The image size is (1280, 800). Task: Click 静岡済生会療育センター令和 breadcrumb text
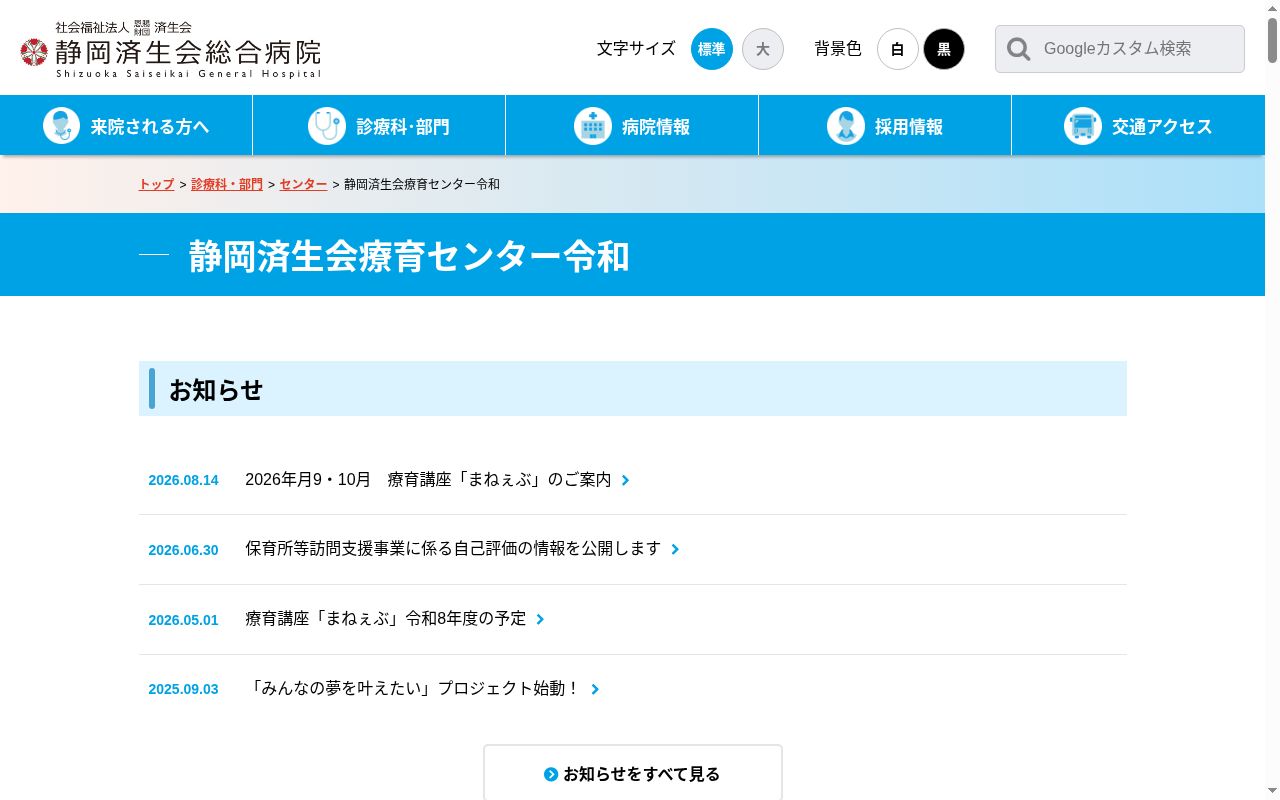[422, 184]
